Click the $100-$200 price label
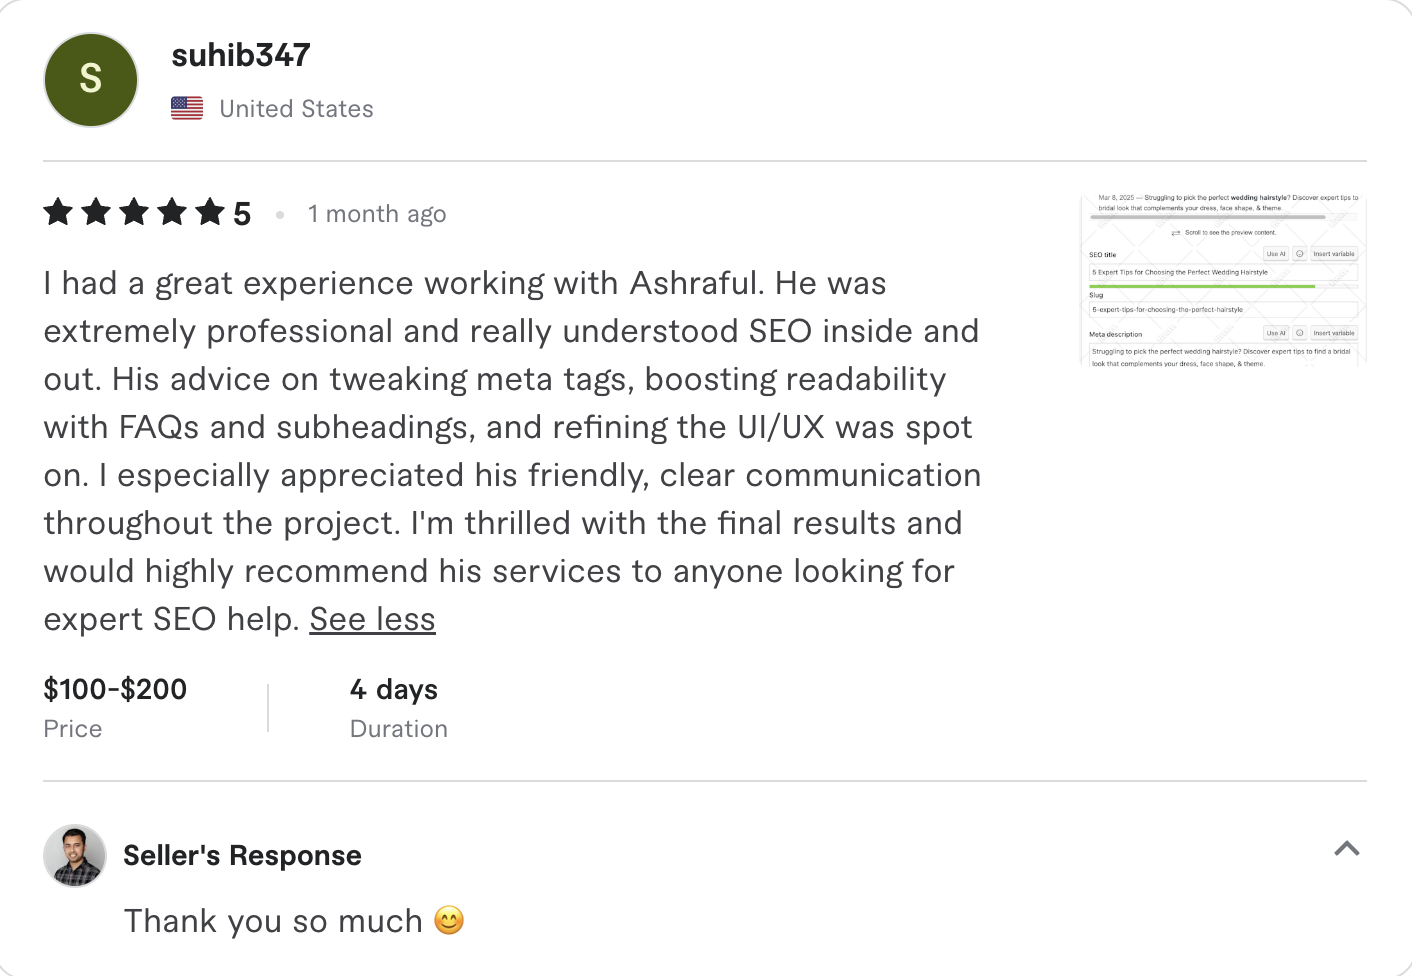1412x976 pixels. [115, 689]
